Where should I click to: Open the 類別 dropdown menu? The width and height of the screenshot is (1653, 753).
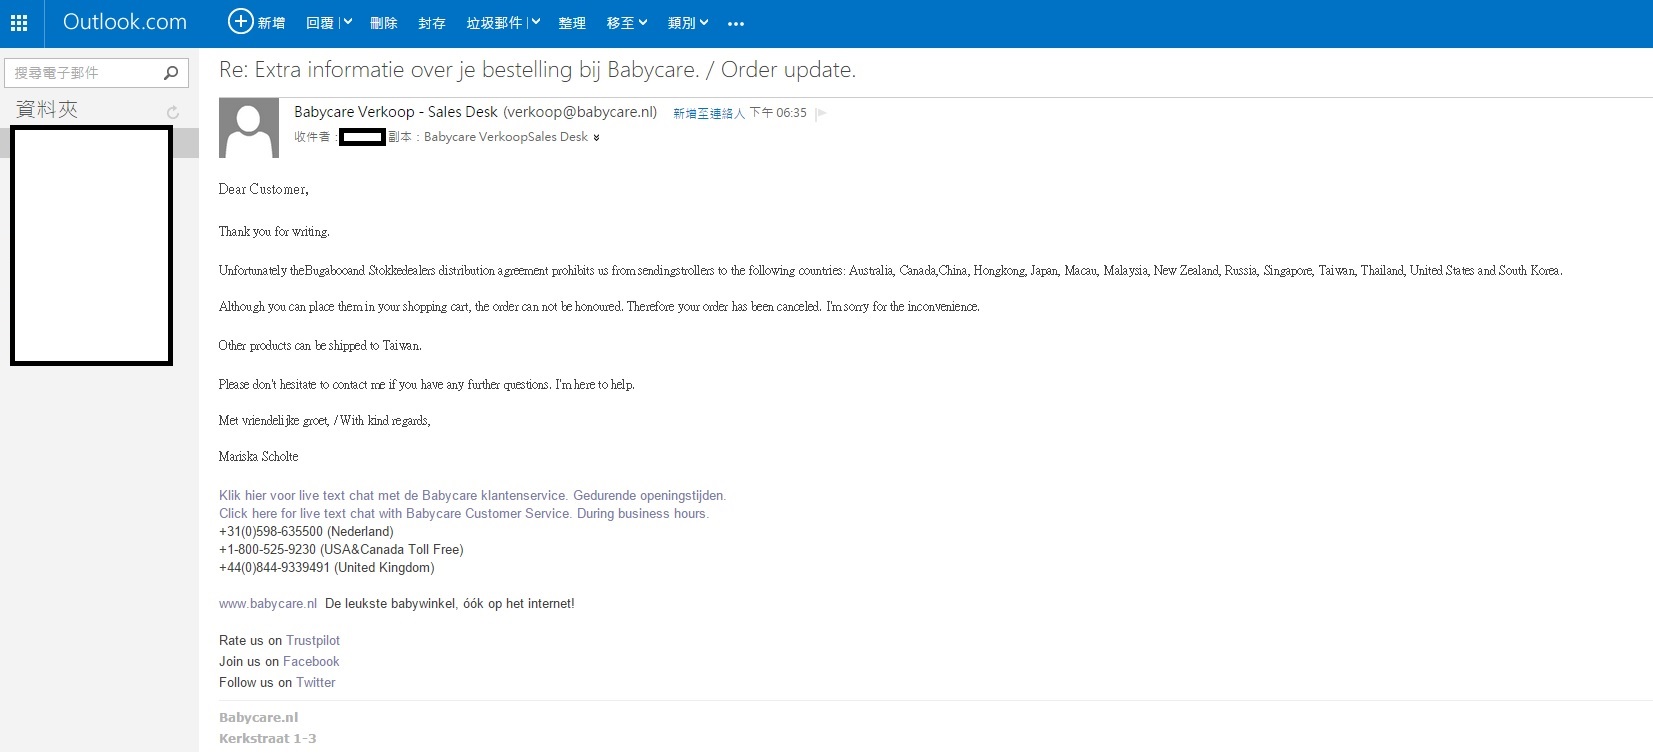tap(688, 23)
